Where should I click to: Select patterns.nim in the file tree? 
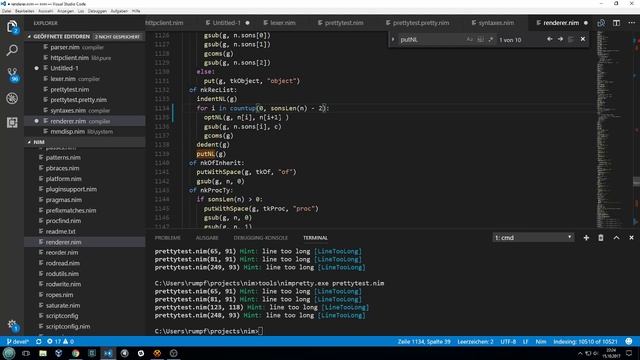pos(84,158)
